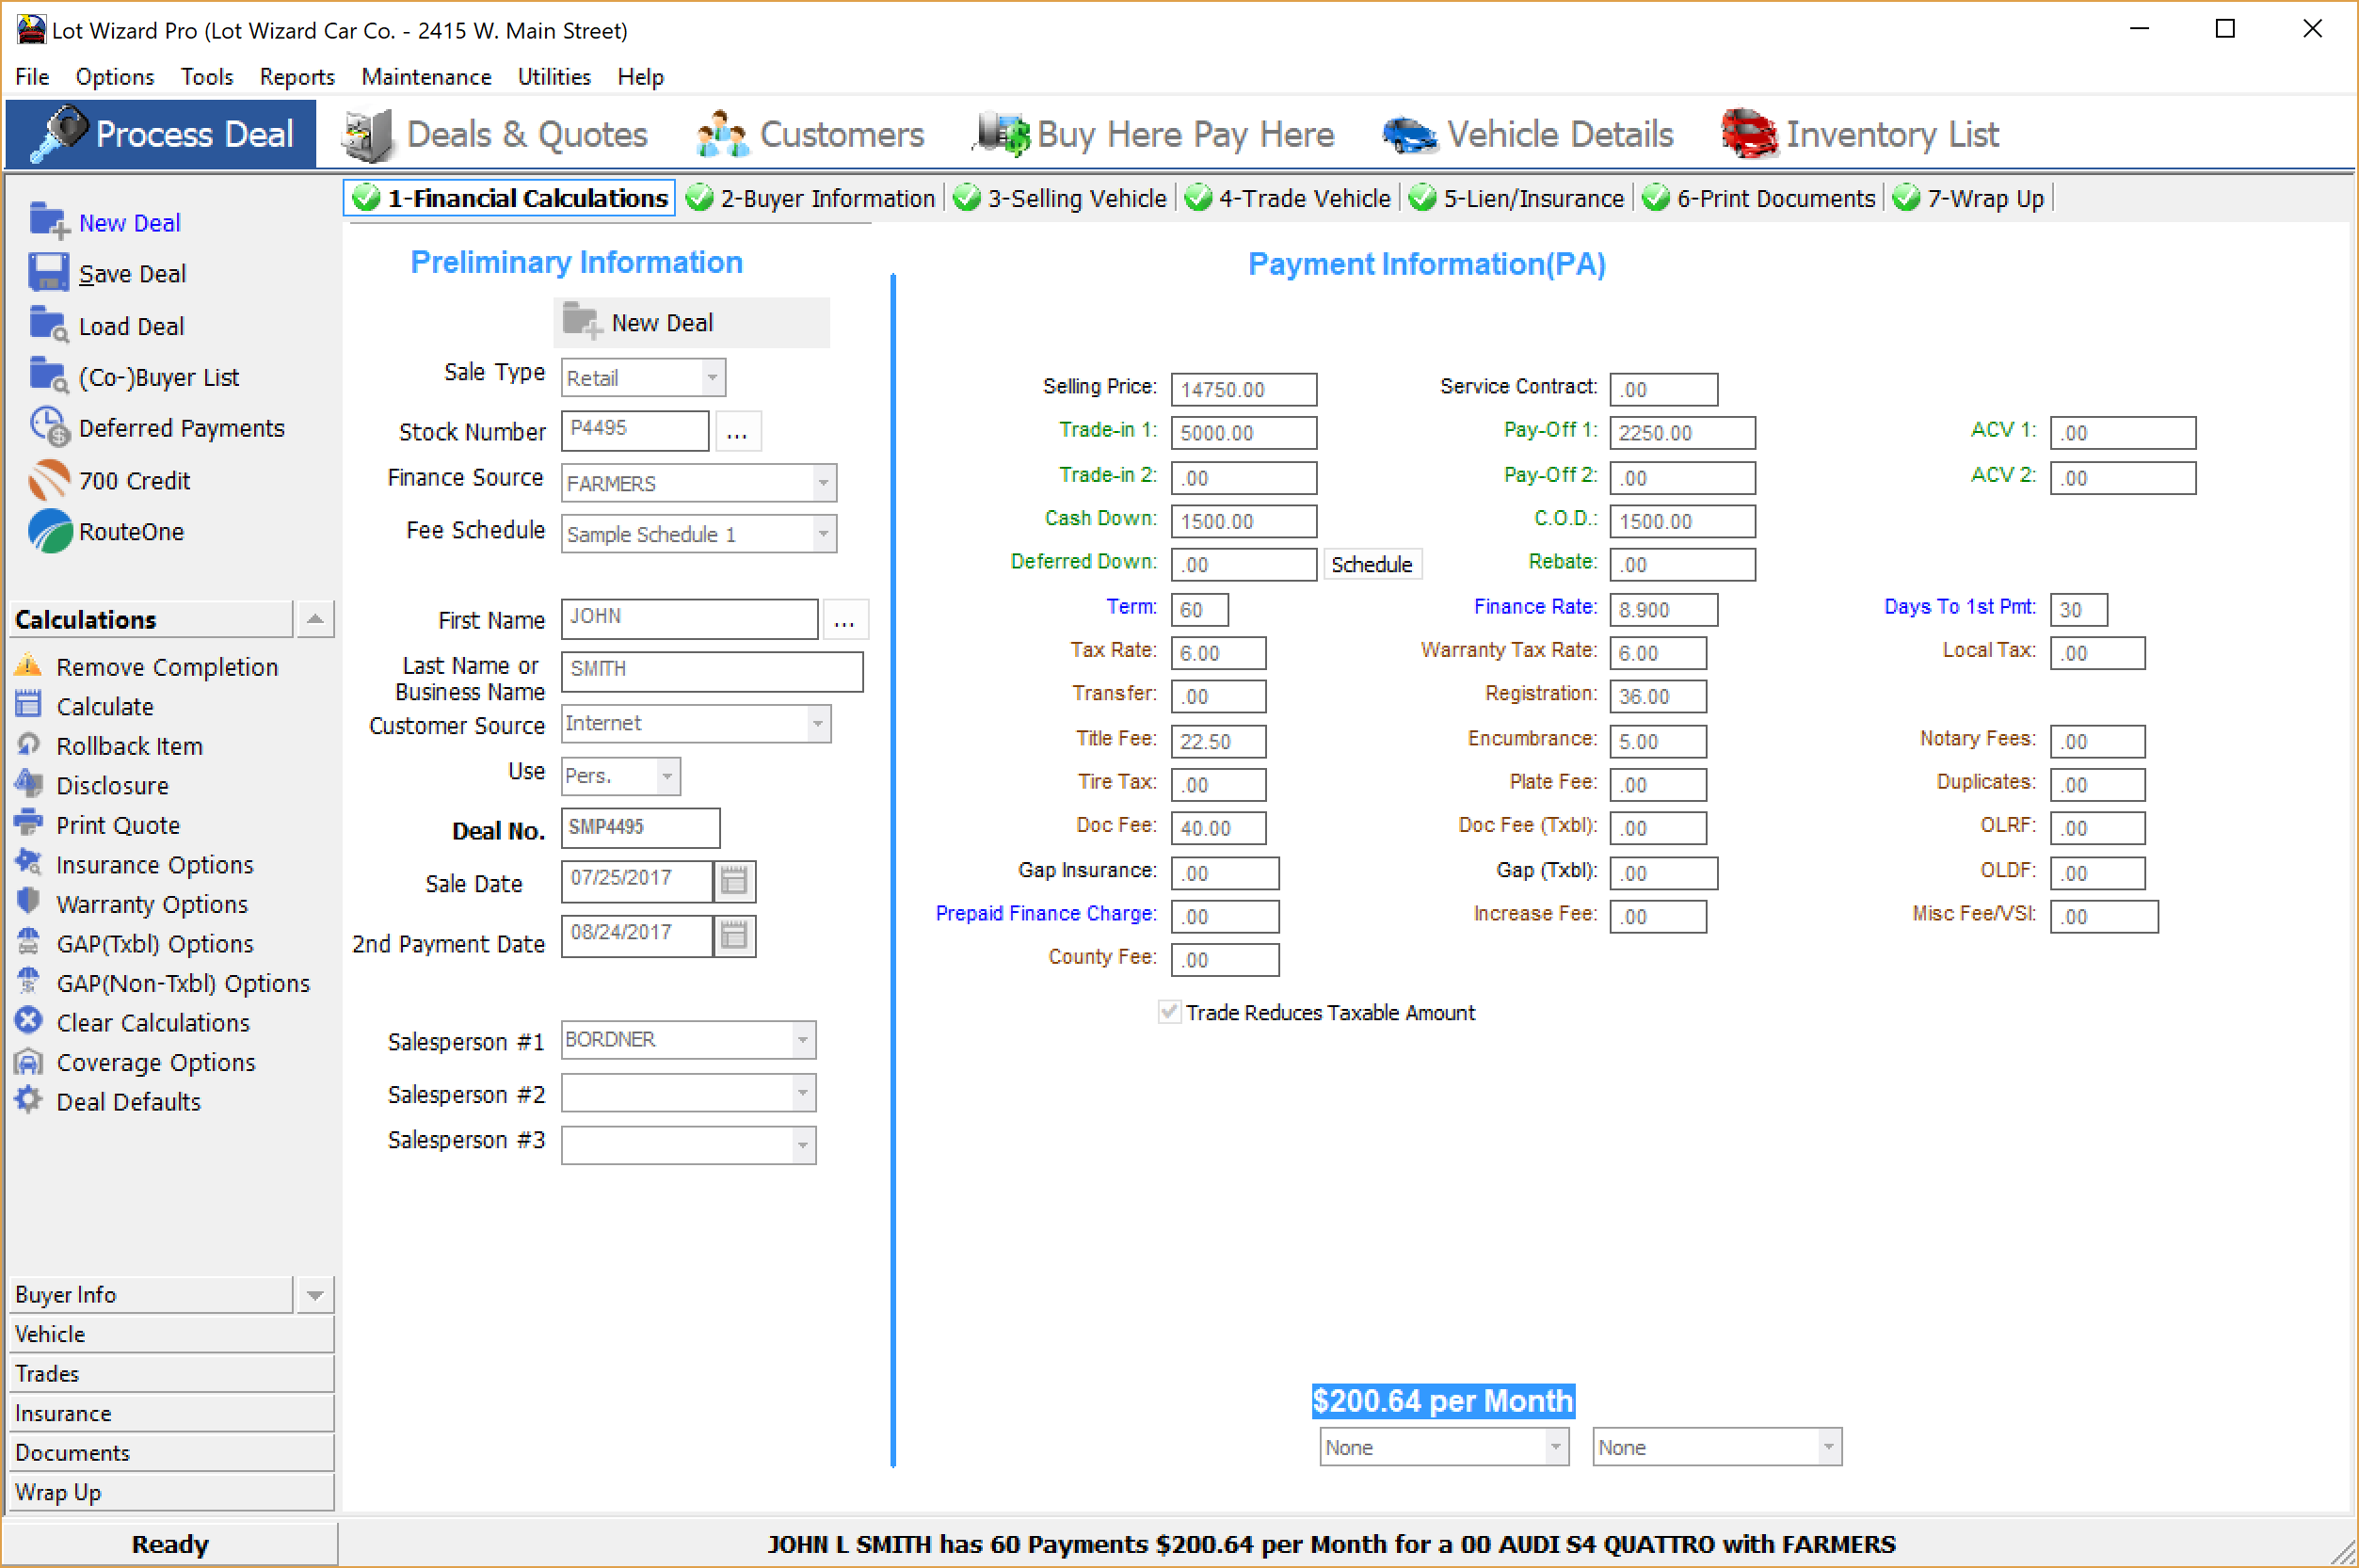Open the Sale Type dropdown
This screenshot has width=2359, height=1568.
coord(711,377)
